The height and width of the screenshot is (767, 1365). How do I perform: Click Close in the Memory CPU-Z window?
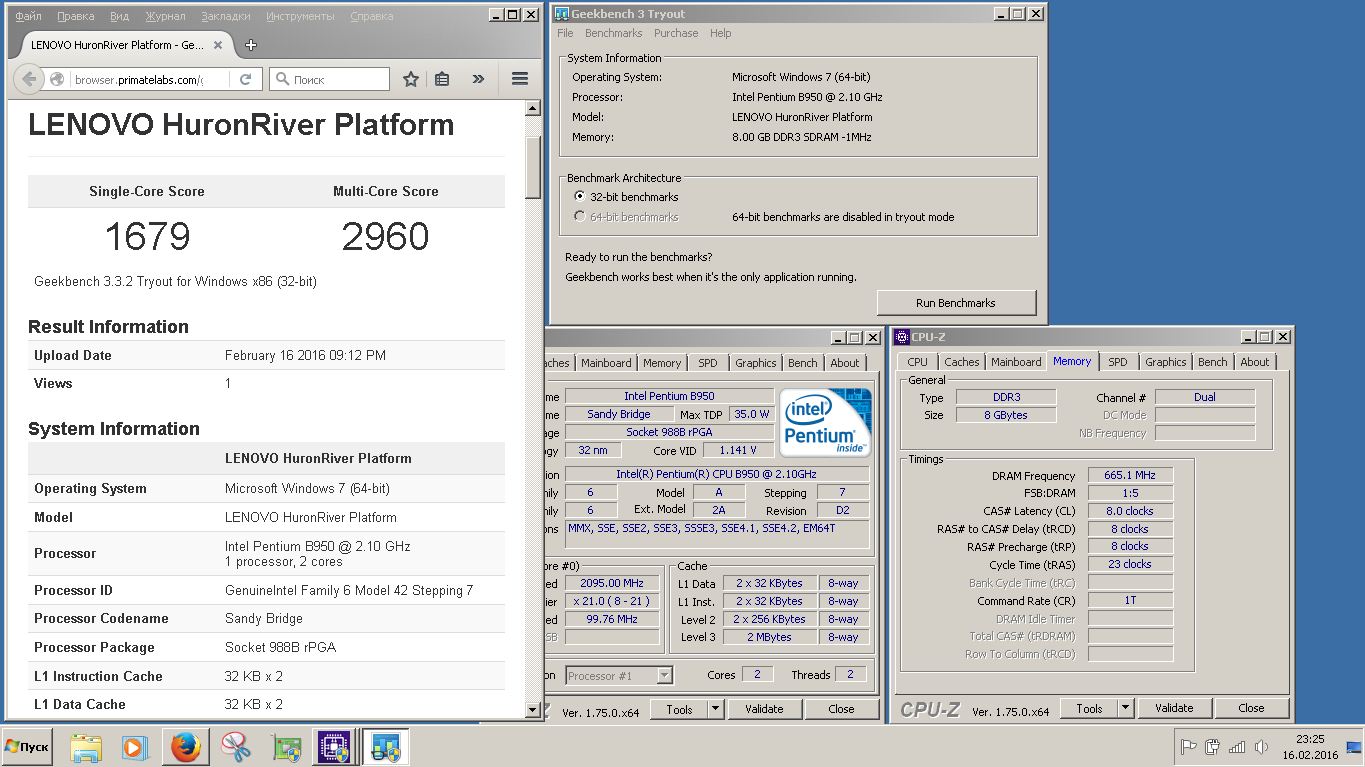tap(1251, 708)
